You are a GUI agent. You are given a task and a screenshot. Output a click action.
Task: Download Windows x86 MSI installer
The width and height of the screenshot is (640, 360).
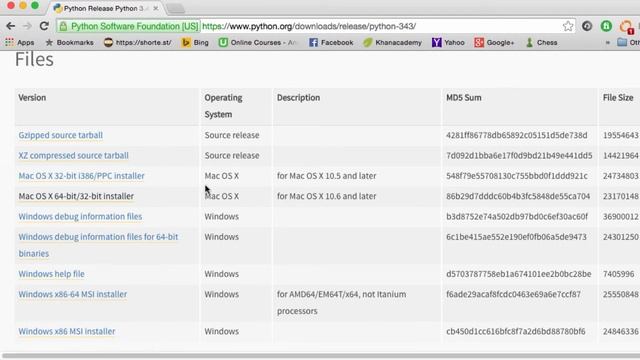click(67, 331)
